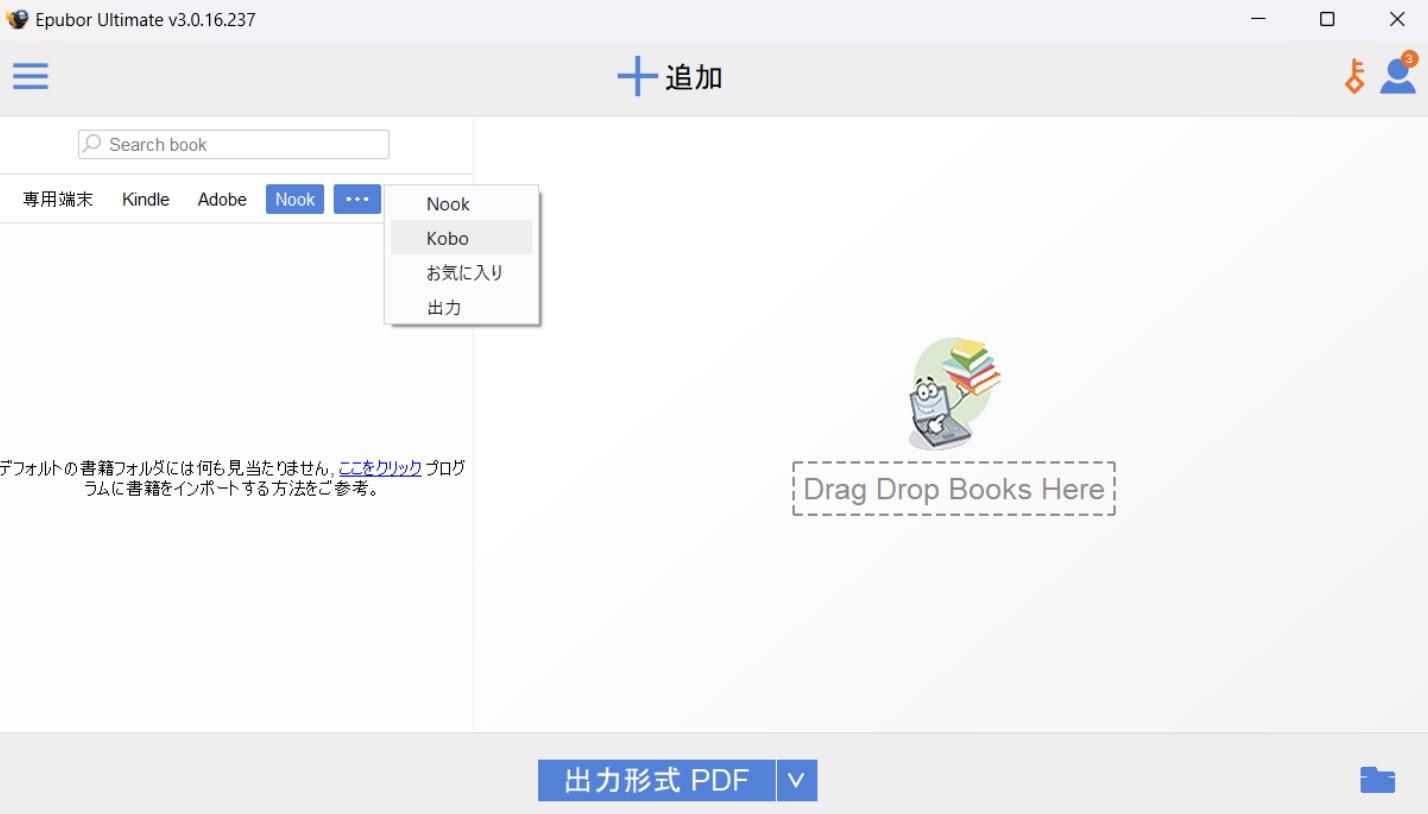The width and height of the screenshot is (1428, 814).
Task: Open the hamburger menu
Action: tap(30, 76)
